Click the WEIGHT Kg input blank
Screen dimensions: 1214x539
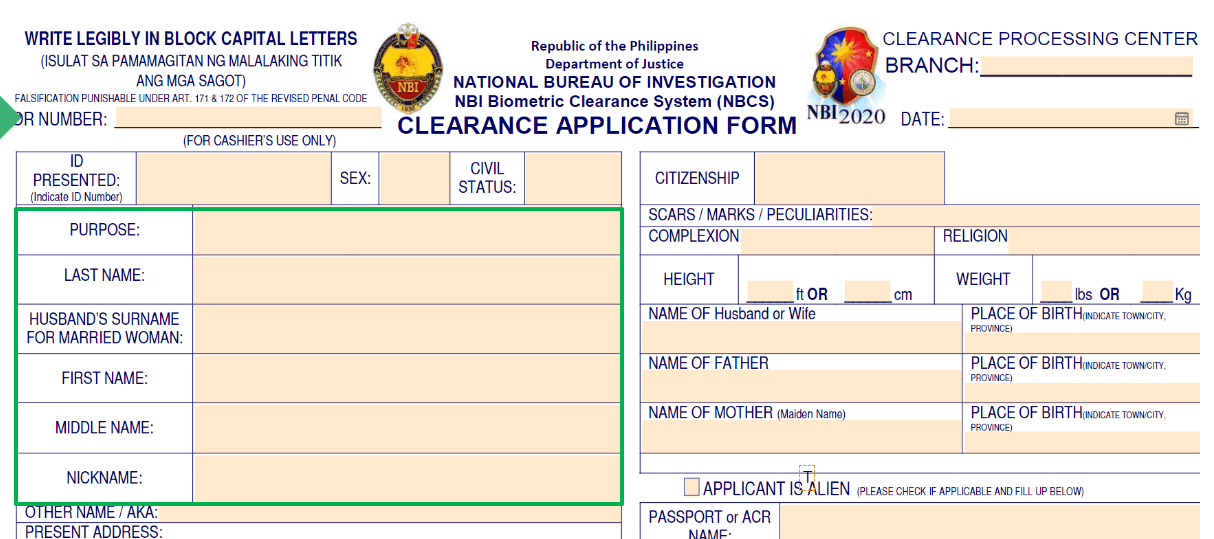coord(1156,292)
